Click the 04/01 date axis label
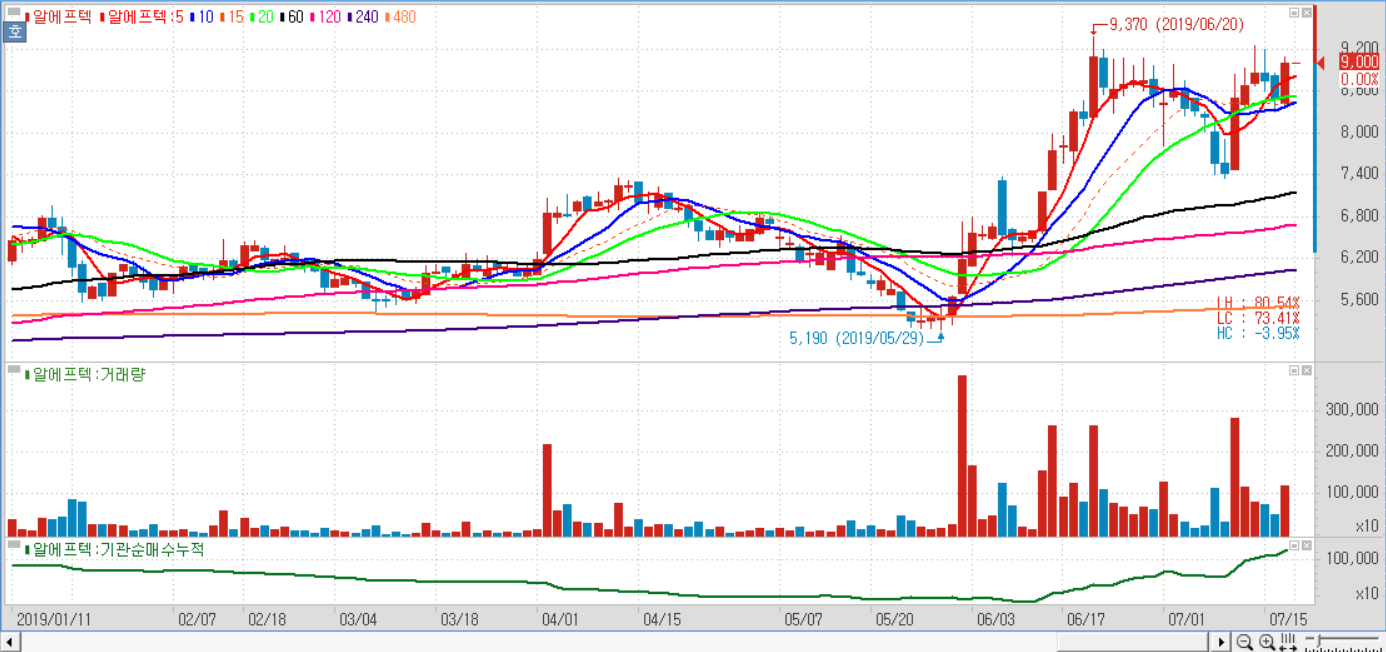Screen dimensions: 1386x652 (x=558, y=619)
